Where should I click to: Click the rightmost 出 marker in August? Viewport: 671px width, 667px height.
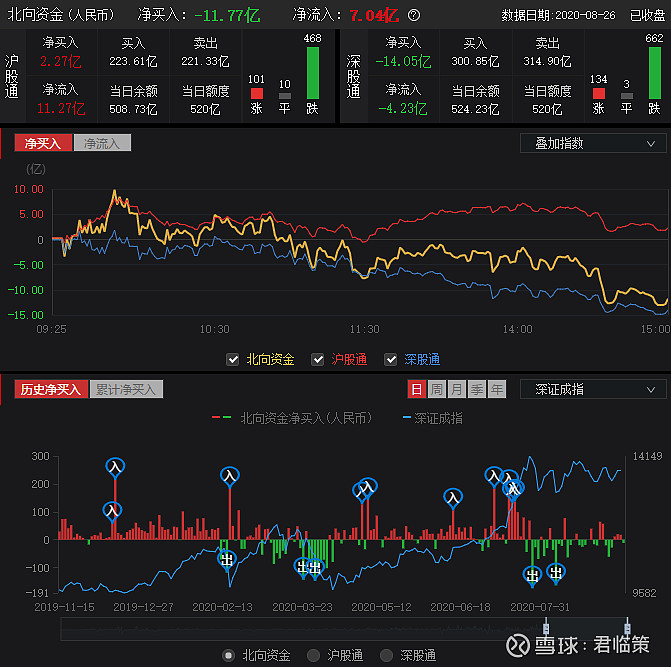[556, 572]
